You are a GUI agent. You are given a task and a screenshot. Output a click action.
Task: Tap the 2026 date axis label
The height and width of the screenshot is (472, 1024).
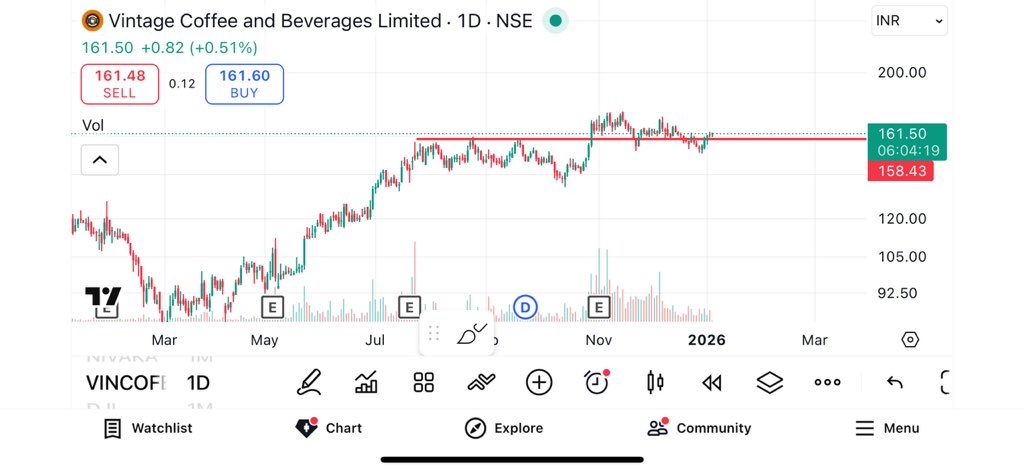707,340
